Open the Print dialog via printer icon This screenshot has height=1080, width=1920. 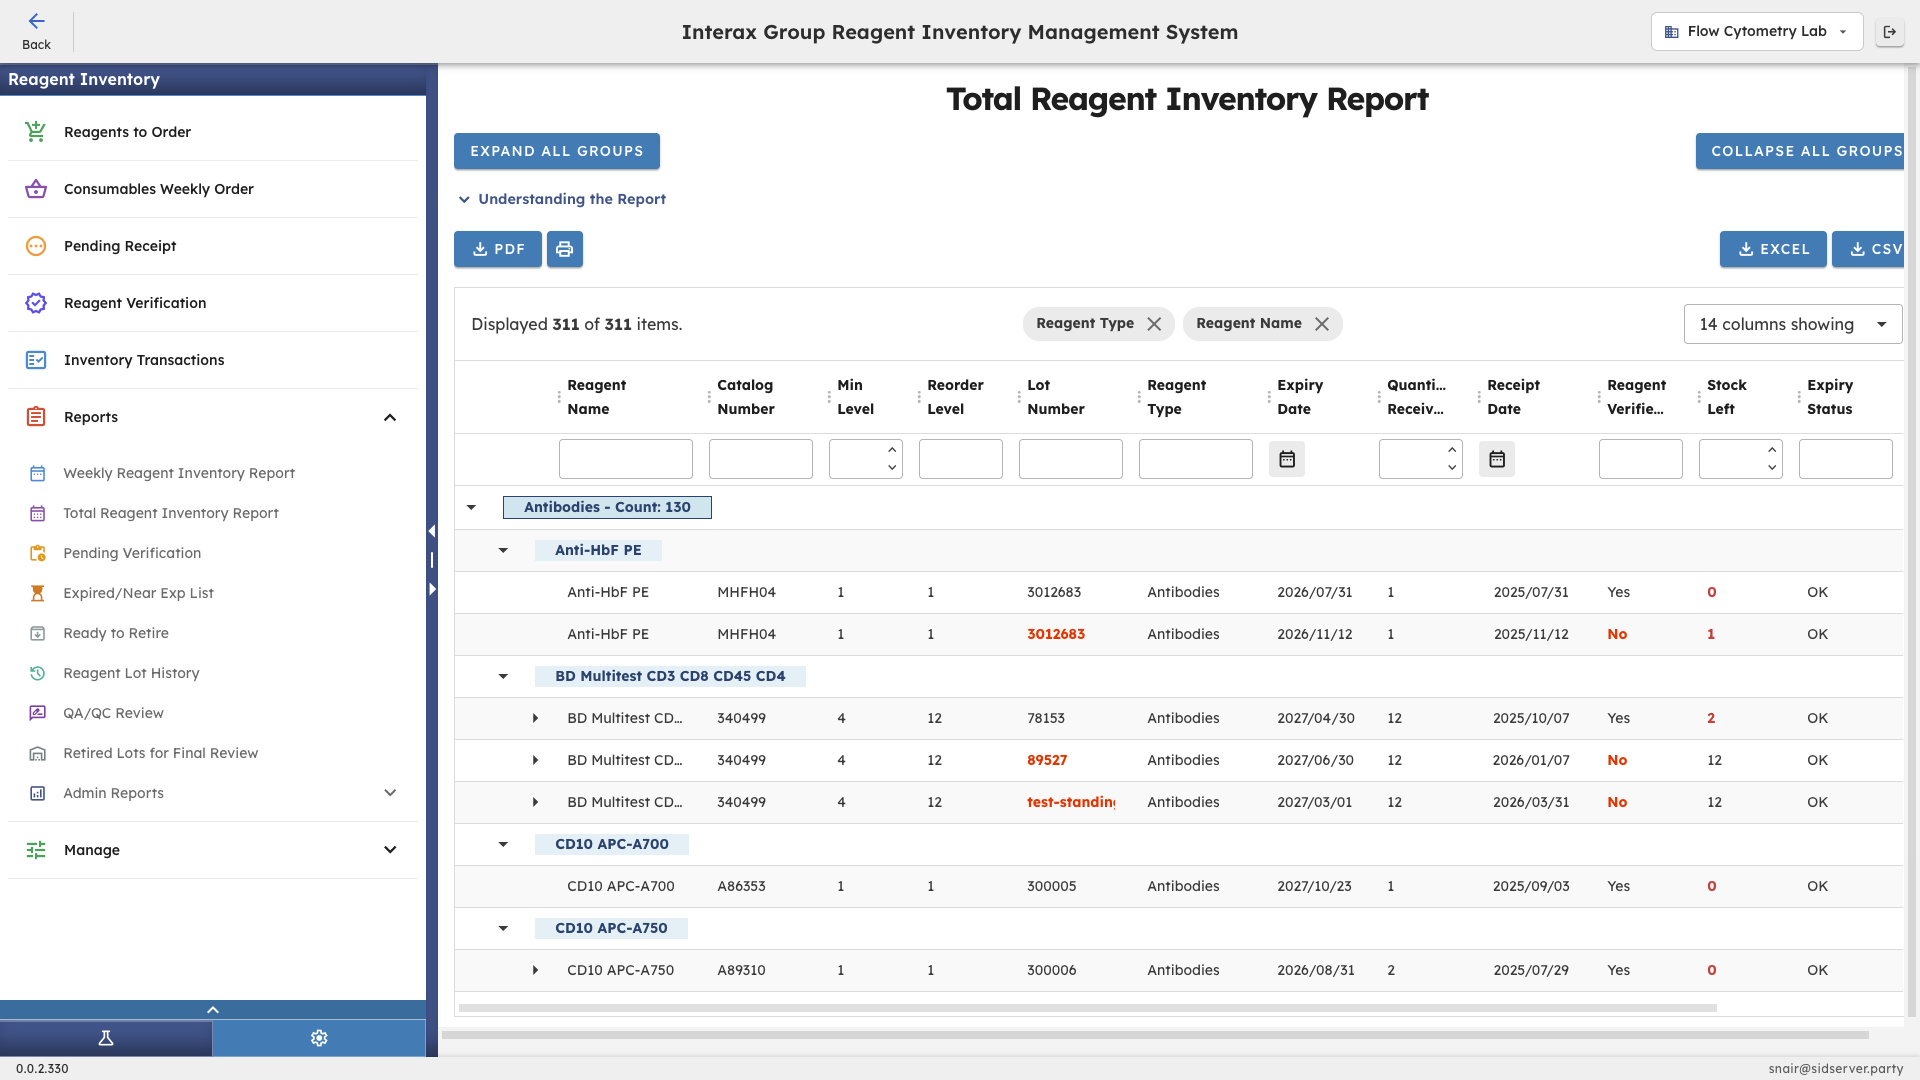point(564,249)
